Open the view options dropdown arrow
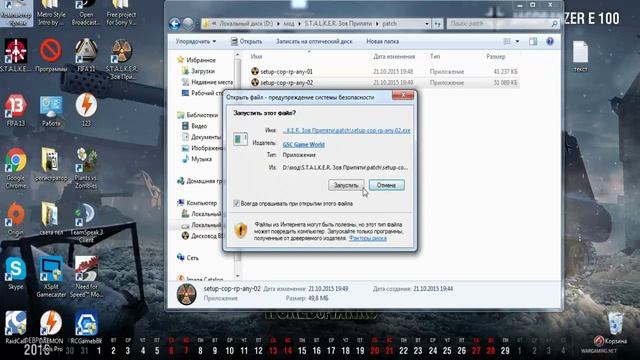This screenshot has height=360, width=640. [x=517, y=42]
